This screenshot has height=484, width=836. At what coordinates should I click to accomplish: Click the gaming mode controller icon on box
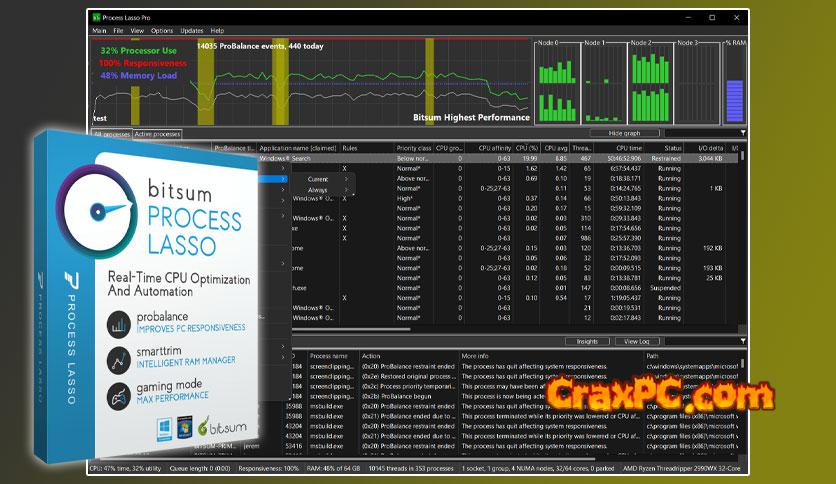tap(119, 396)
